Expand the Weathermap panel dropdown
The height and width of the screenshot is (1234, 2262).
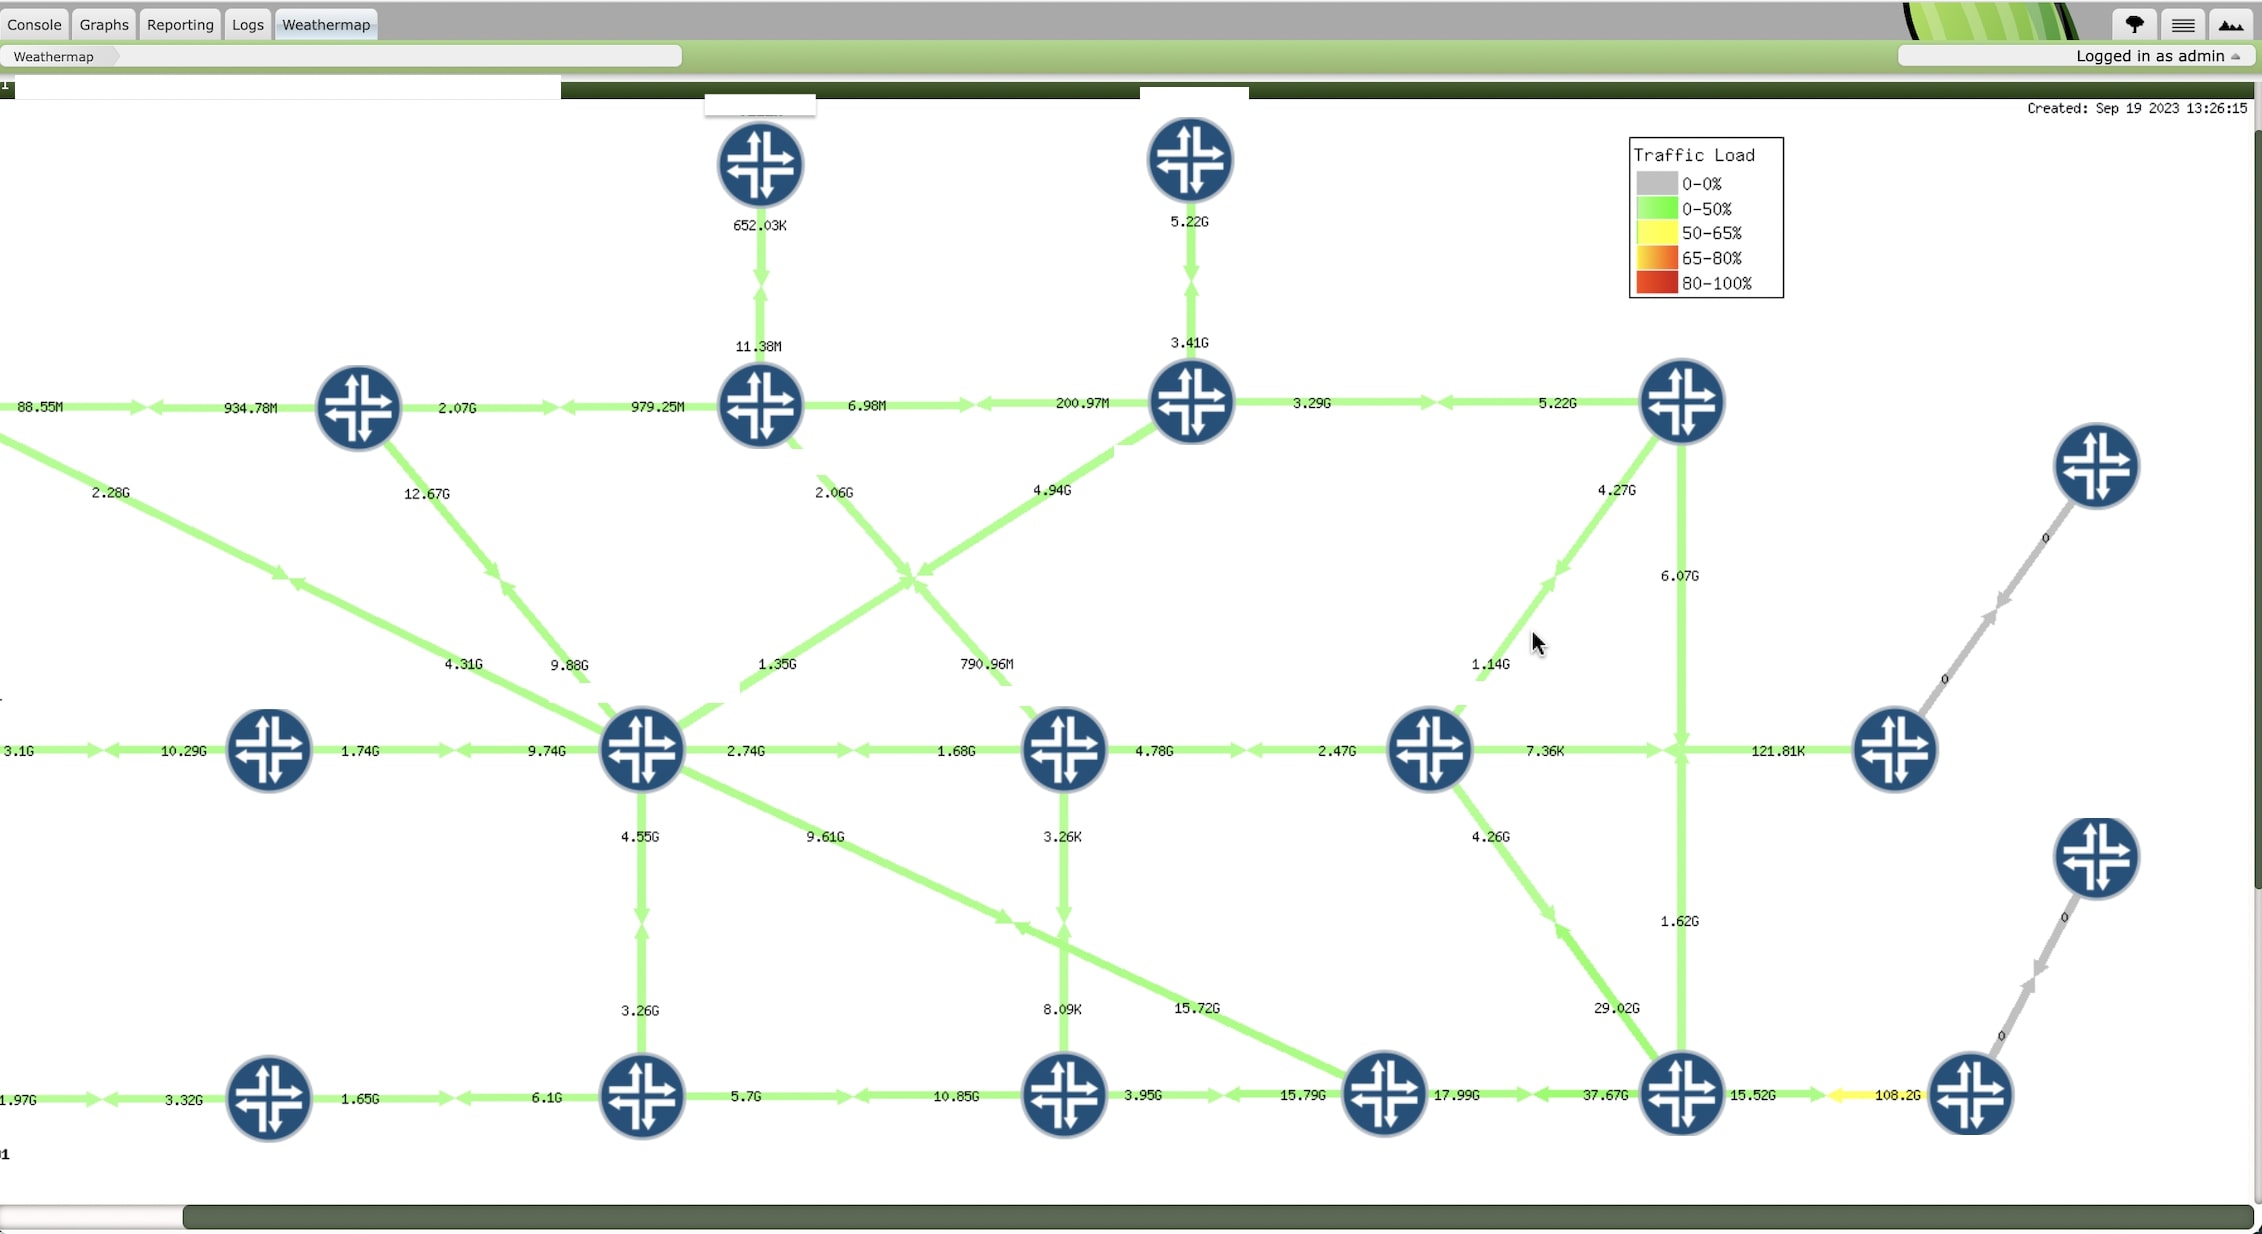(55, 56)
